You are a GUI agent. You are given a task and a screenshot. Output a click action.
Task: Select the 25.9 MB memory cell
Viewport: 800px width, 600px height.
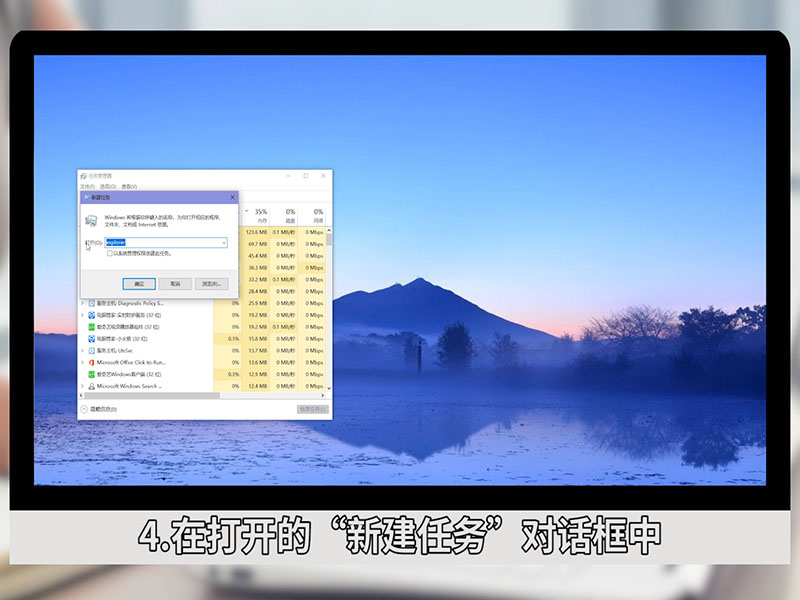258,303
